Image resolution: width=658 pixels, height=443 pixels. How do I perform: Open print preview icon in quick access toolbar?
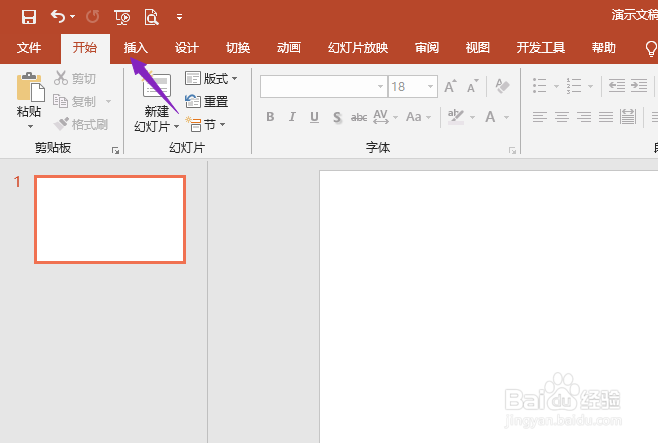pyautogui.click(x=151, y=17)
